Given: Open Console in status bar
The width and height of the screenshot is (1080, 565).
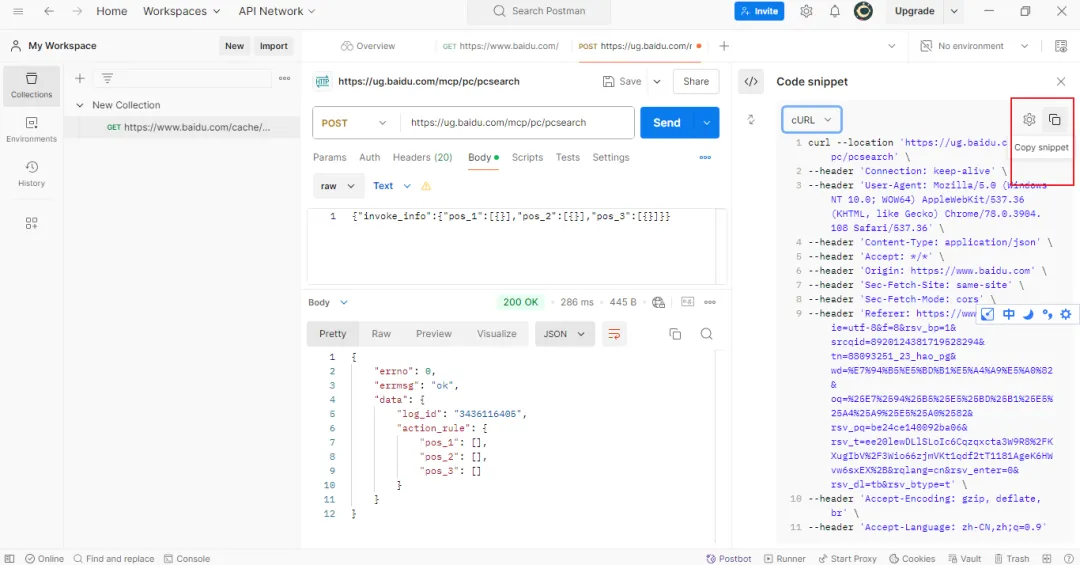Looking at the screenshot, I should (x=187, y=559).
